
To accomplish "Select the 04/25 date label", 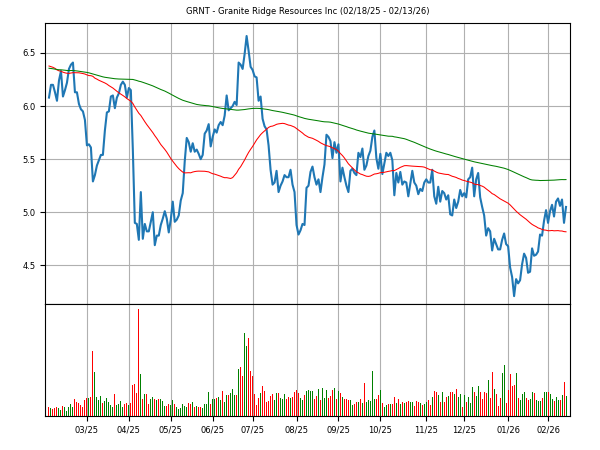I will (129, 429).
